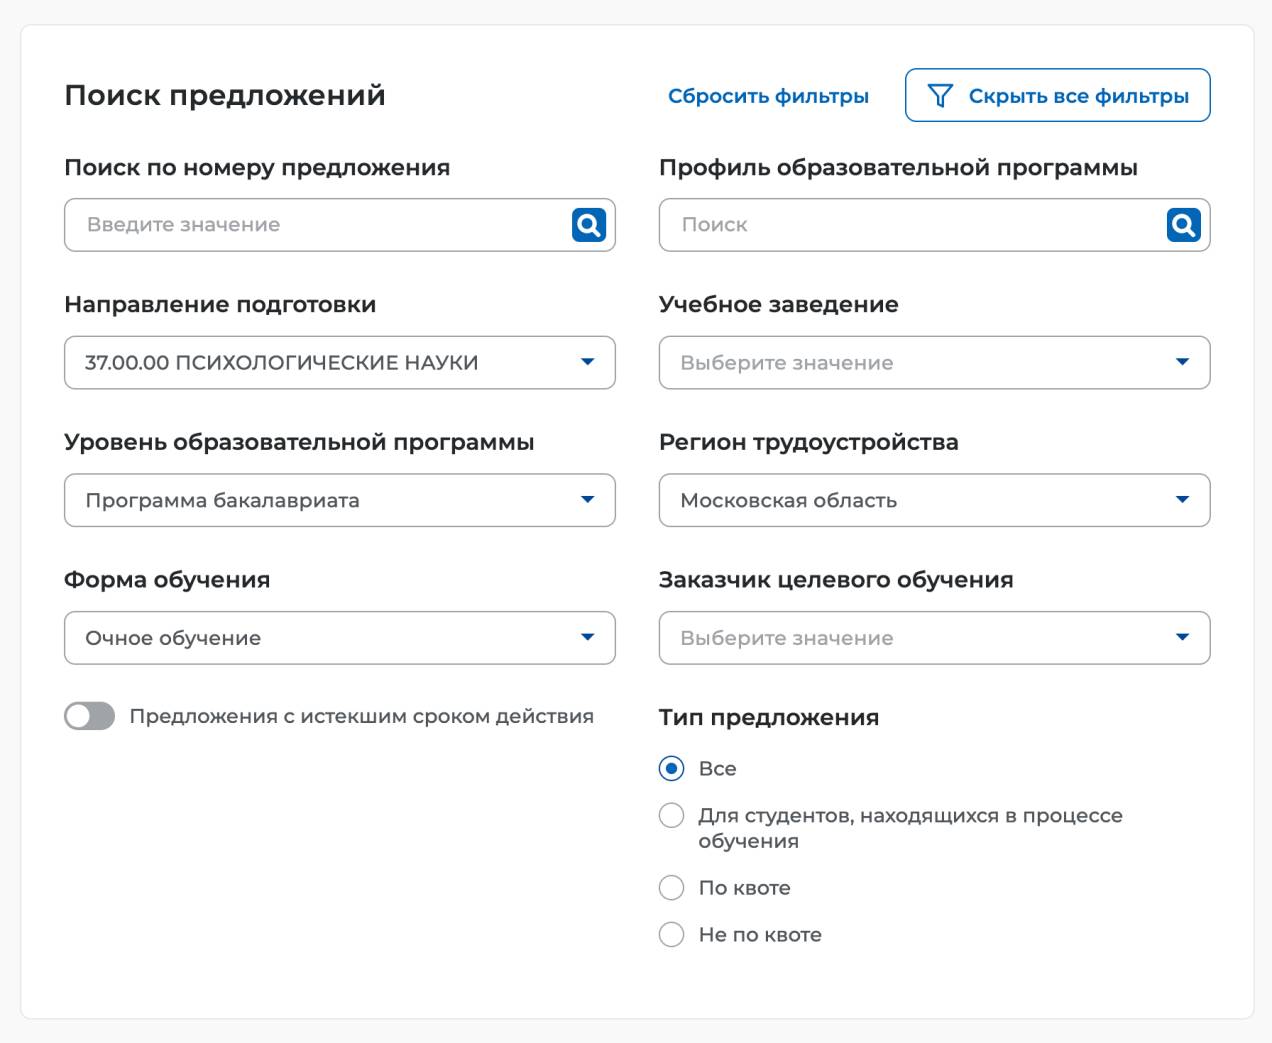The image size is (1272, 1043).
Task: Reset filters via Сбросить фильтры link
Action: [768, 96]
